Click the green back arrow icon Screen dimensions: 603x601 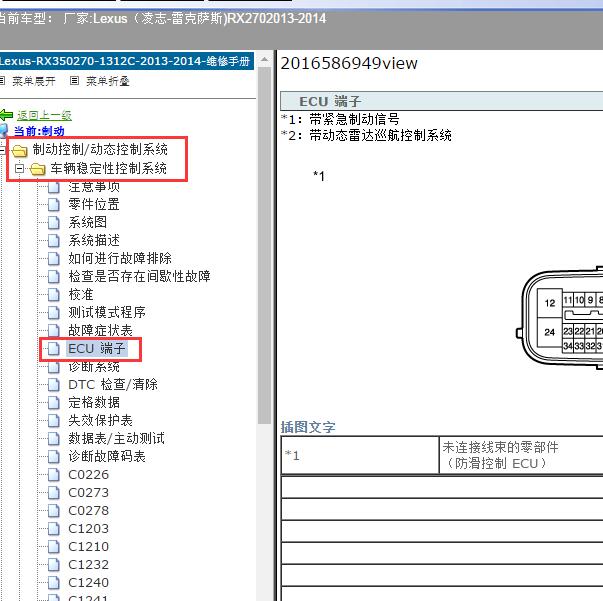[7, 115]
